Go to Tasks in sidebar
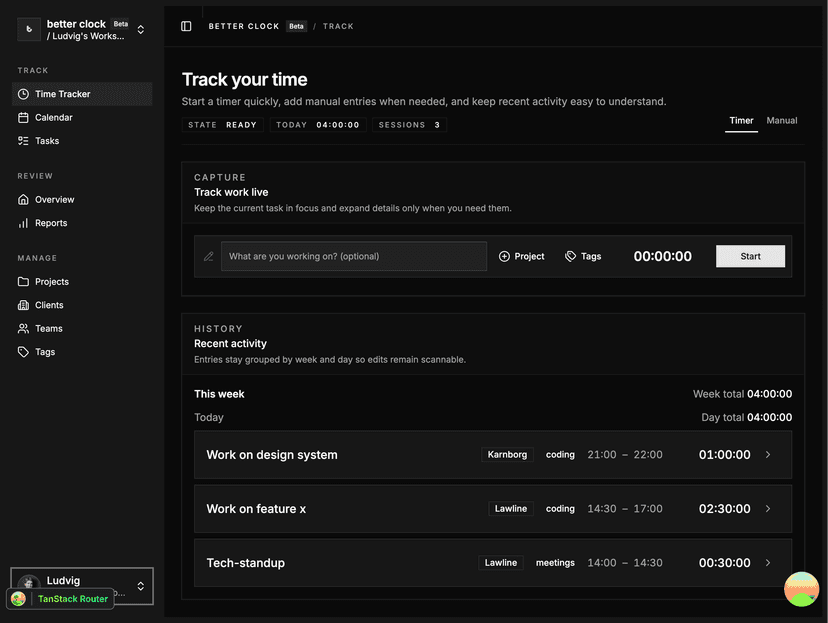The width and height of the screenshot is (828, 623). tap(47, 141)
